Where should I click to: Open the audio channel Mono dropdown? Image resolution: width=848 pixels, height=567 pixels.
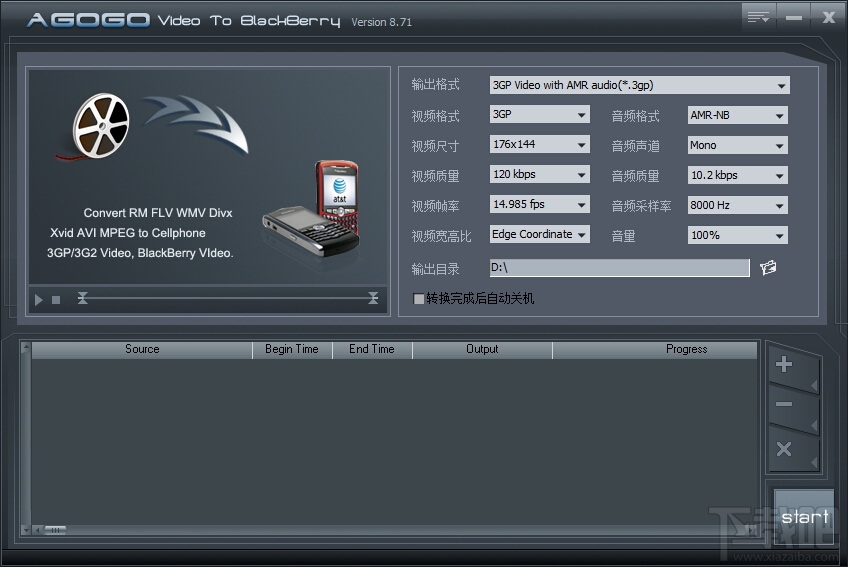pos(737,145)
